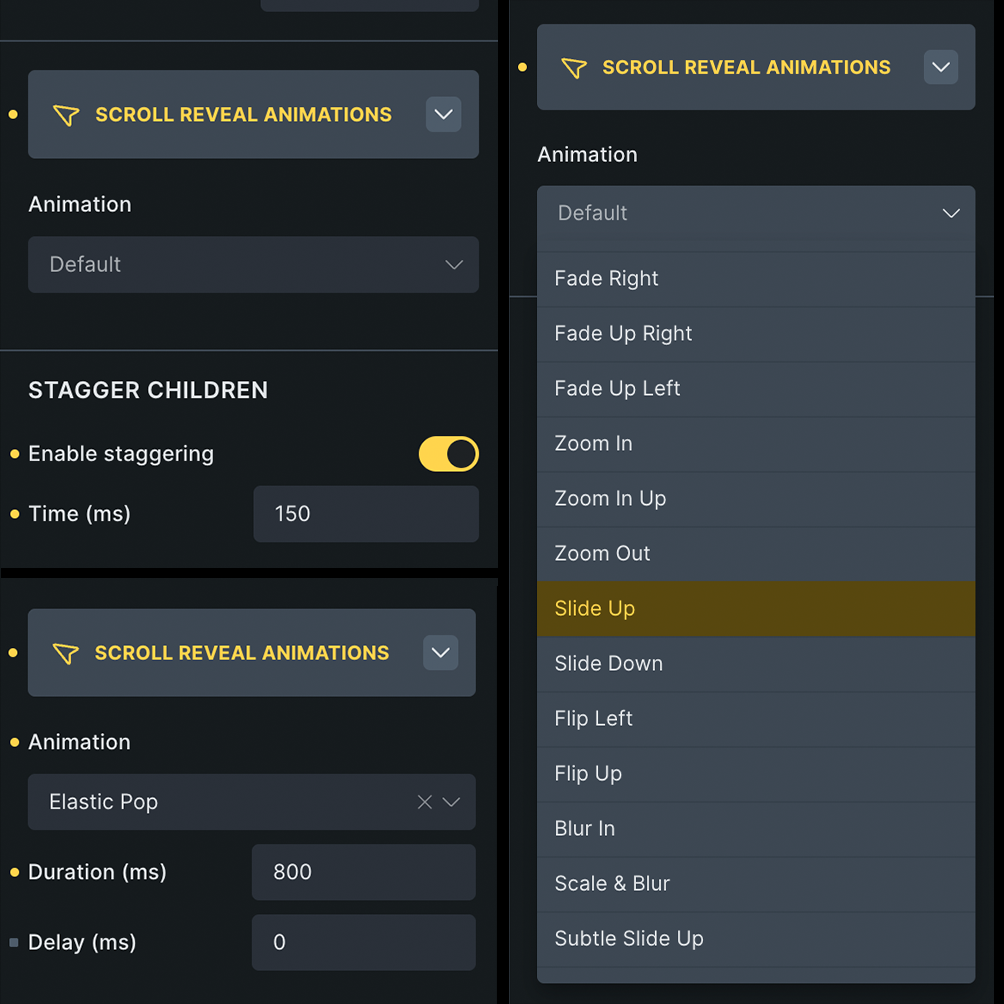Click the Time (ms) field showing 150

coord(365,514)
